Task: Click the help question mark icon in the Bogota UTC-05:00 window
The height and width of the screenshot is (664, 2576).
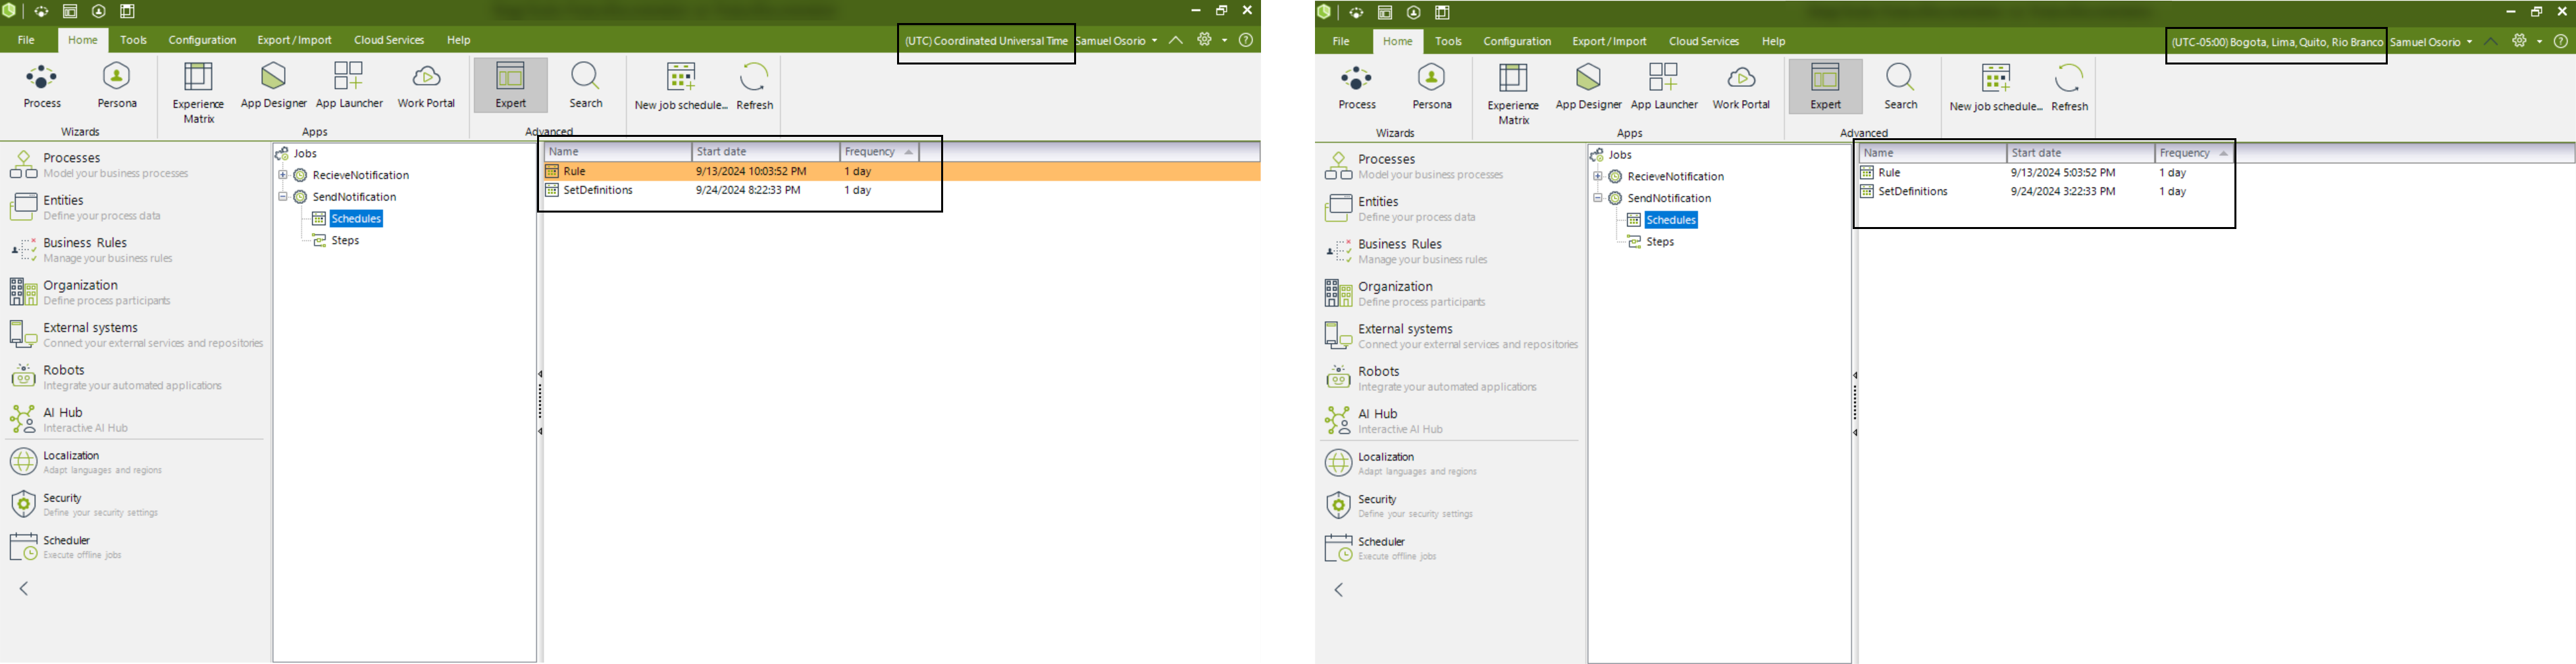Action: 2561,41
